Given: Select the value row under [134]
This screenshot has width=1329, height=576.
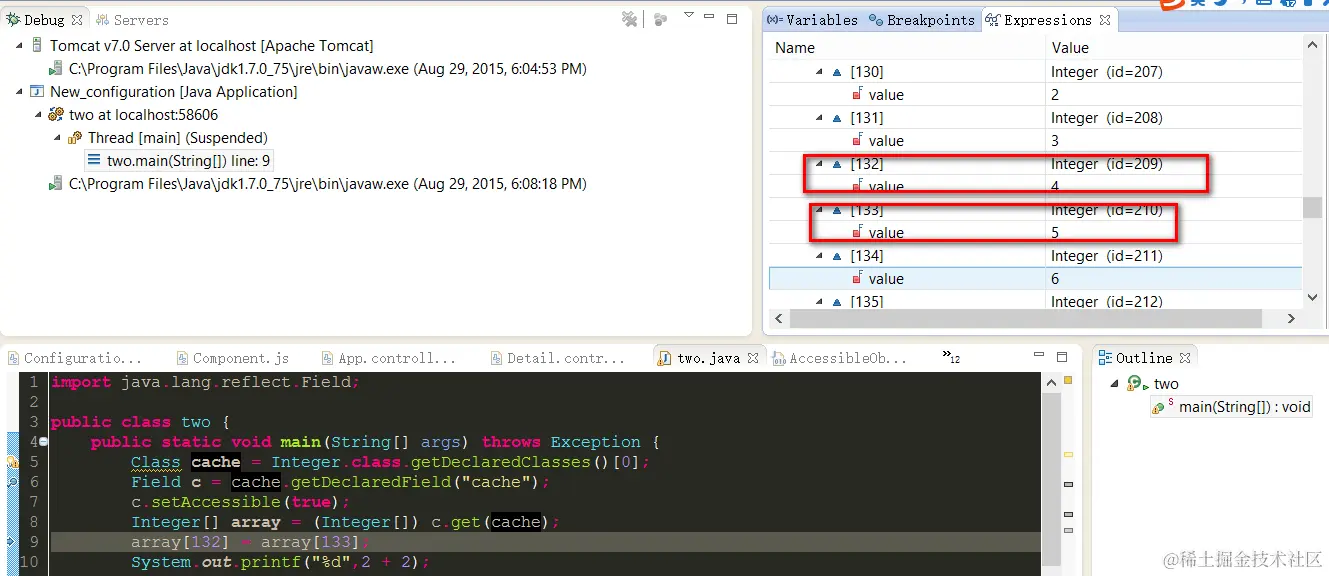Looking at the screenshot, I should point(1035,279).
